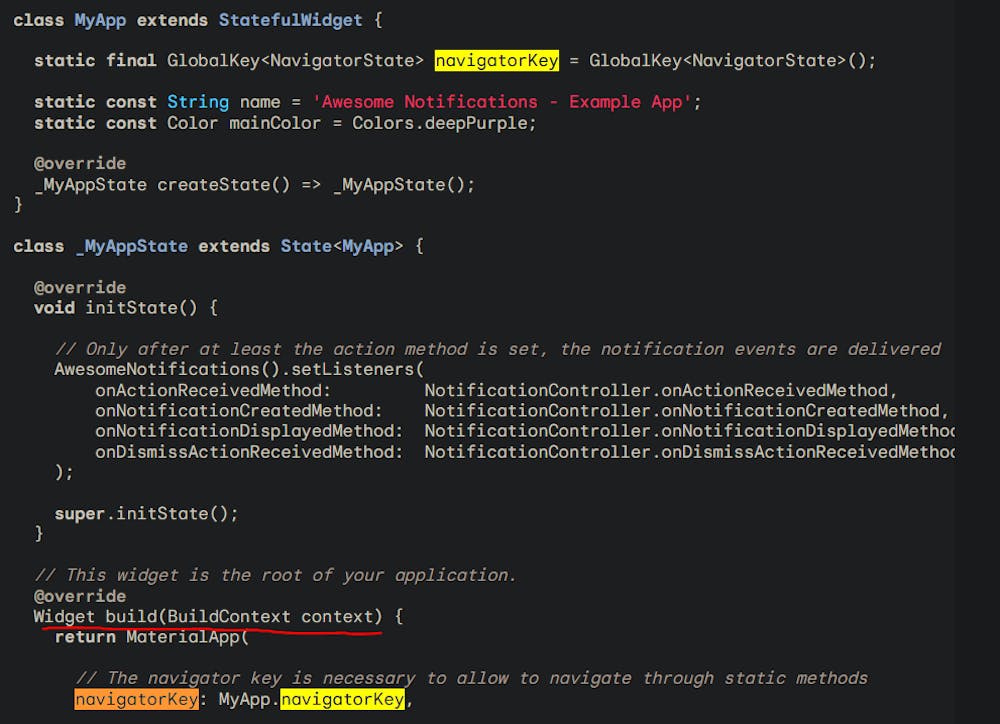Click the @override above createState
The image size is (1000, 724).
pos(80,163)
